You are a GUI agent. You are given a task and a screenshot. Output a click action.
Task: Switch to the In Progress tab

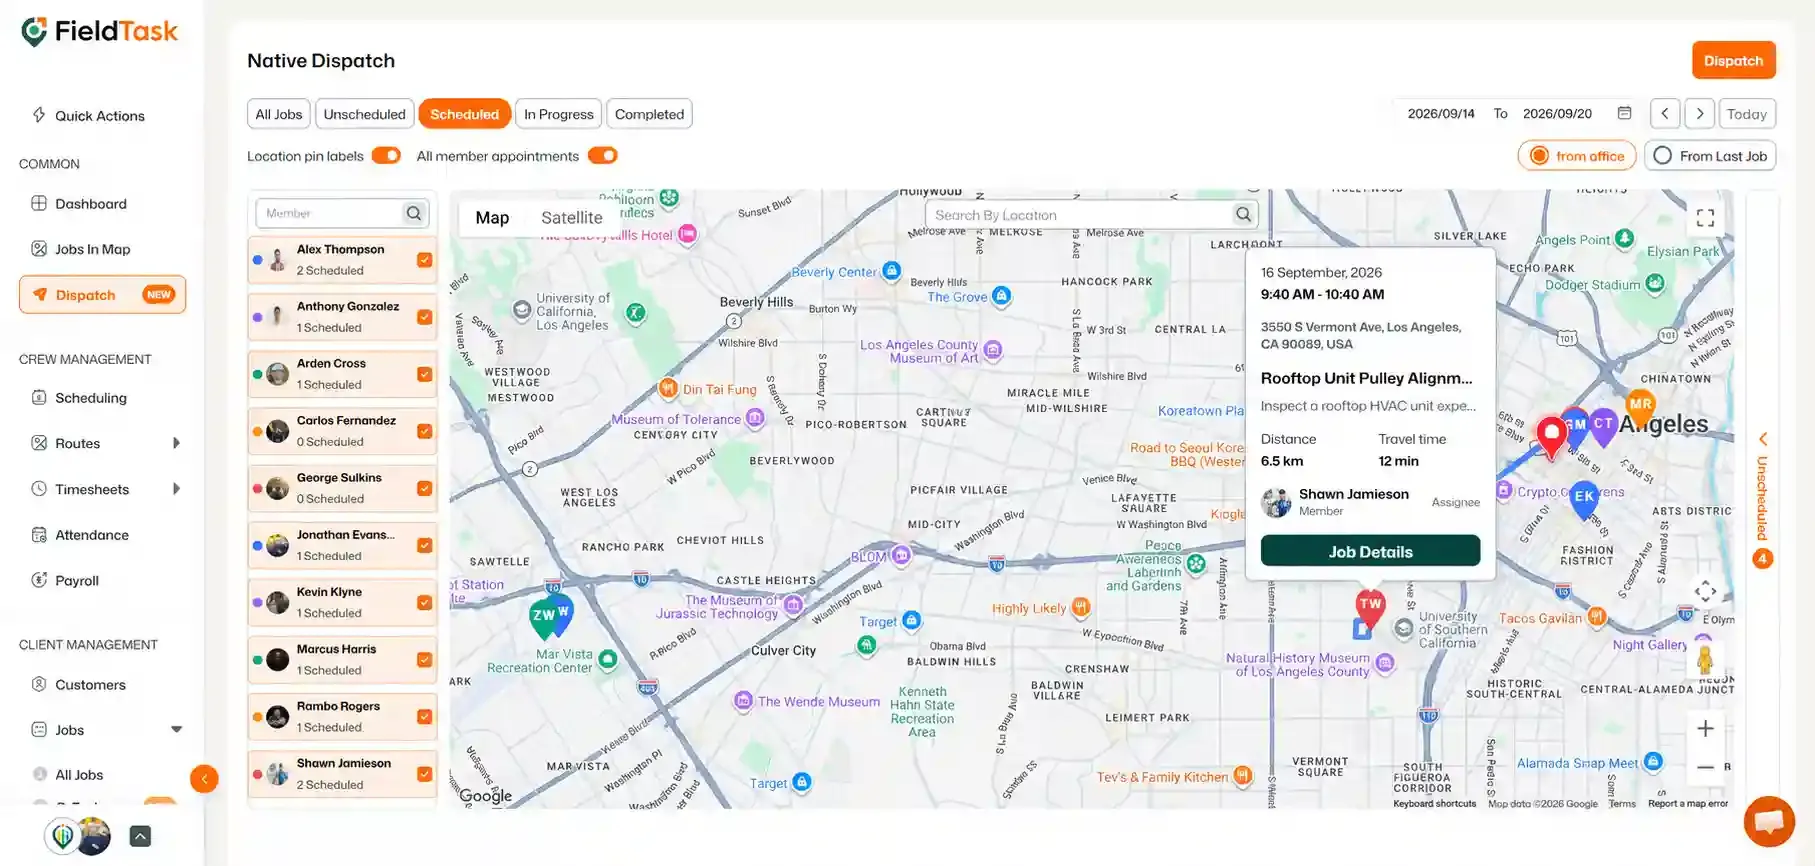pos(559,114)
